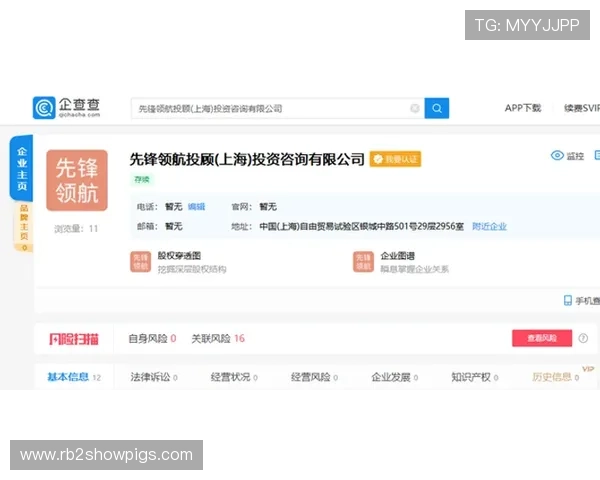Click the 股权穿透图 icon

pyautogui.click(x=140, y=261)
